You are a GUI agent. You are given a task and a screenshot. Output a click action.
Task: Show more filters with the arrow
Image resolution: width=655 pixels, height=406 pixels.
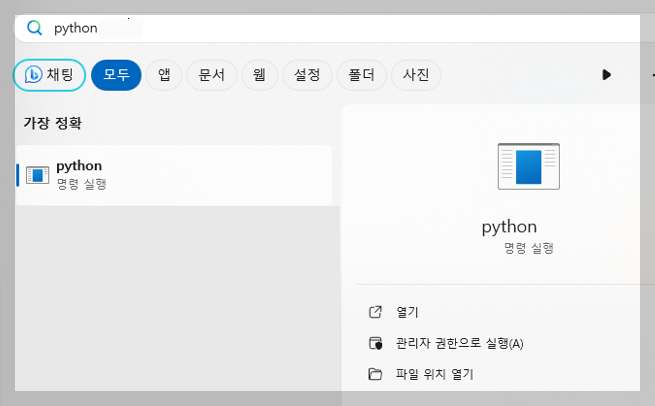(607, 75)
